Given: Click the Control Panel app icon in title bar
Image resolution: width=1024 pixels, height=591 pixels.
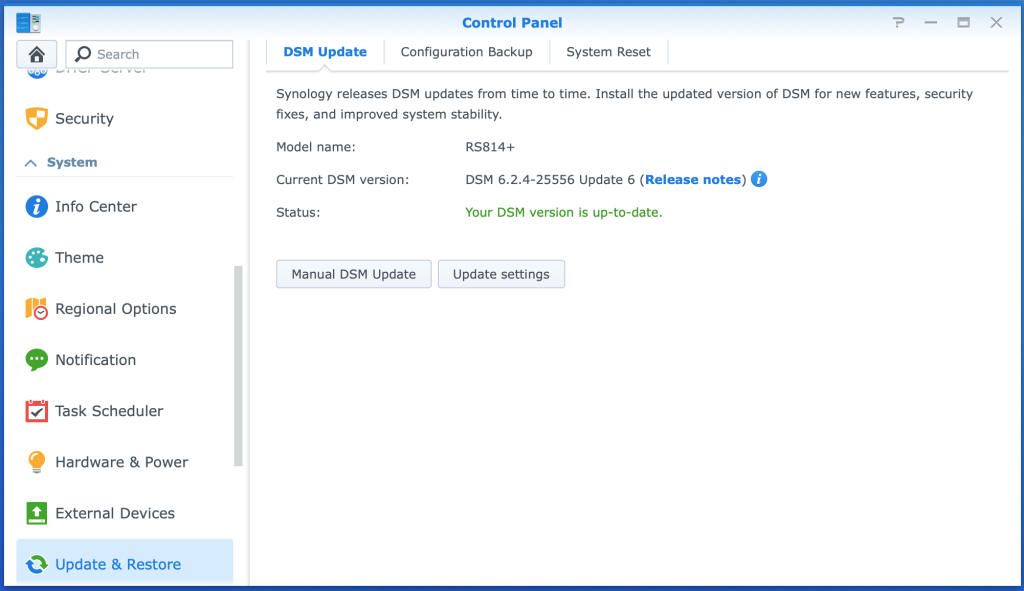Looking at the screenshot, I should coord(29,23).
